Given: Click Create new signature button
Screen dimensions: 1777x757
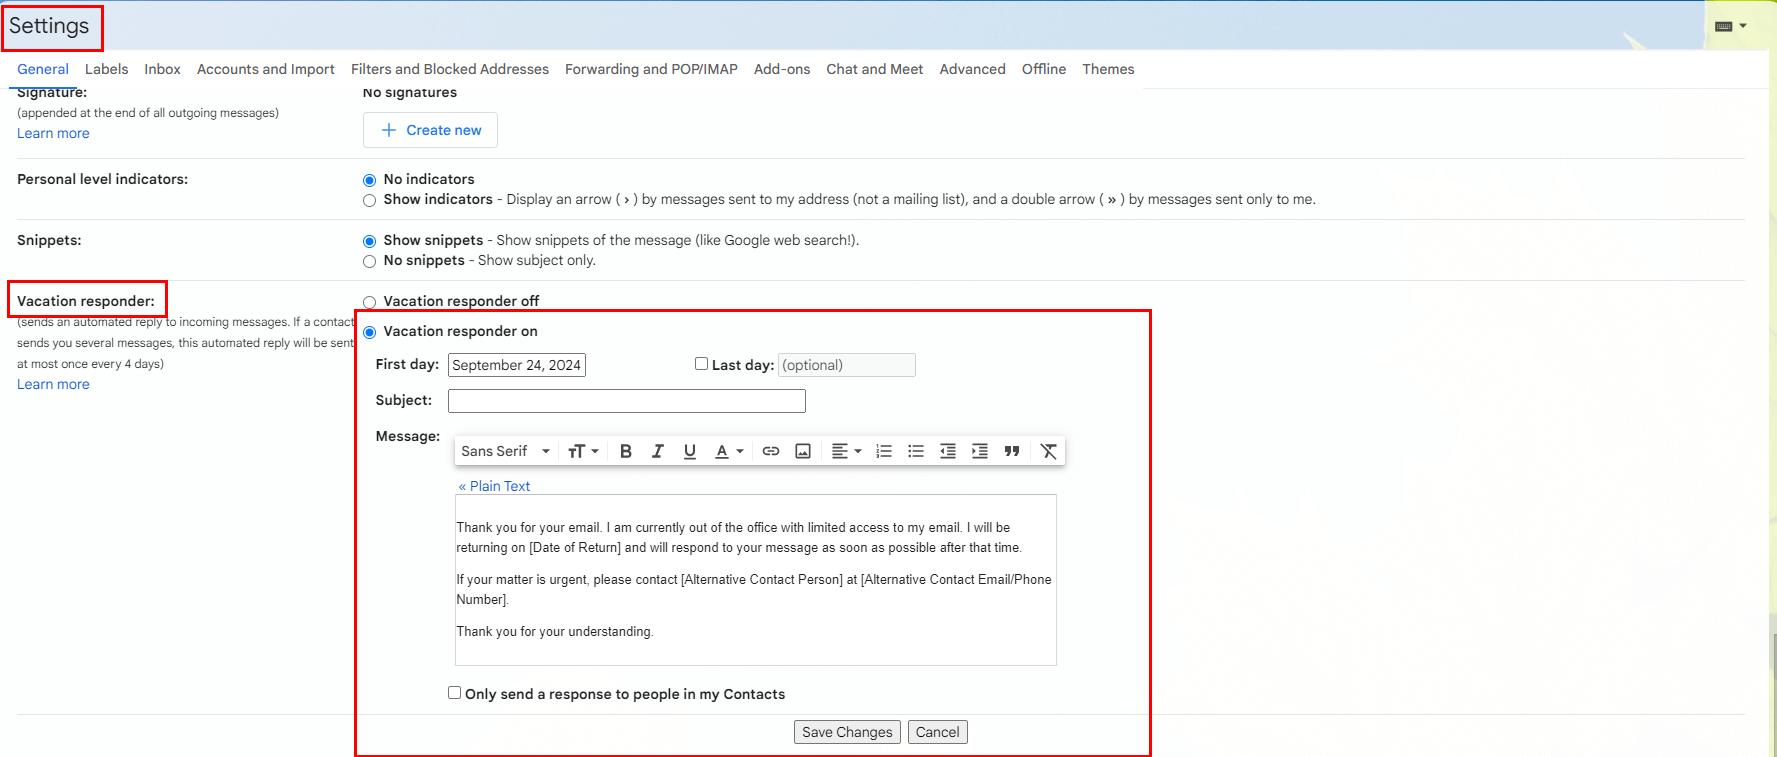Looking at the screenshot, I should tap(430, 130).
